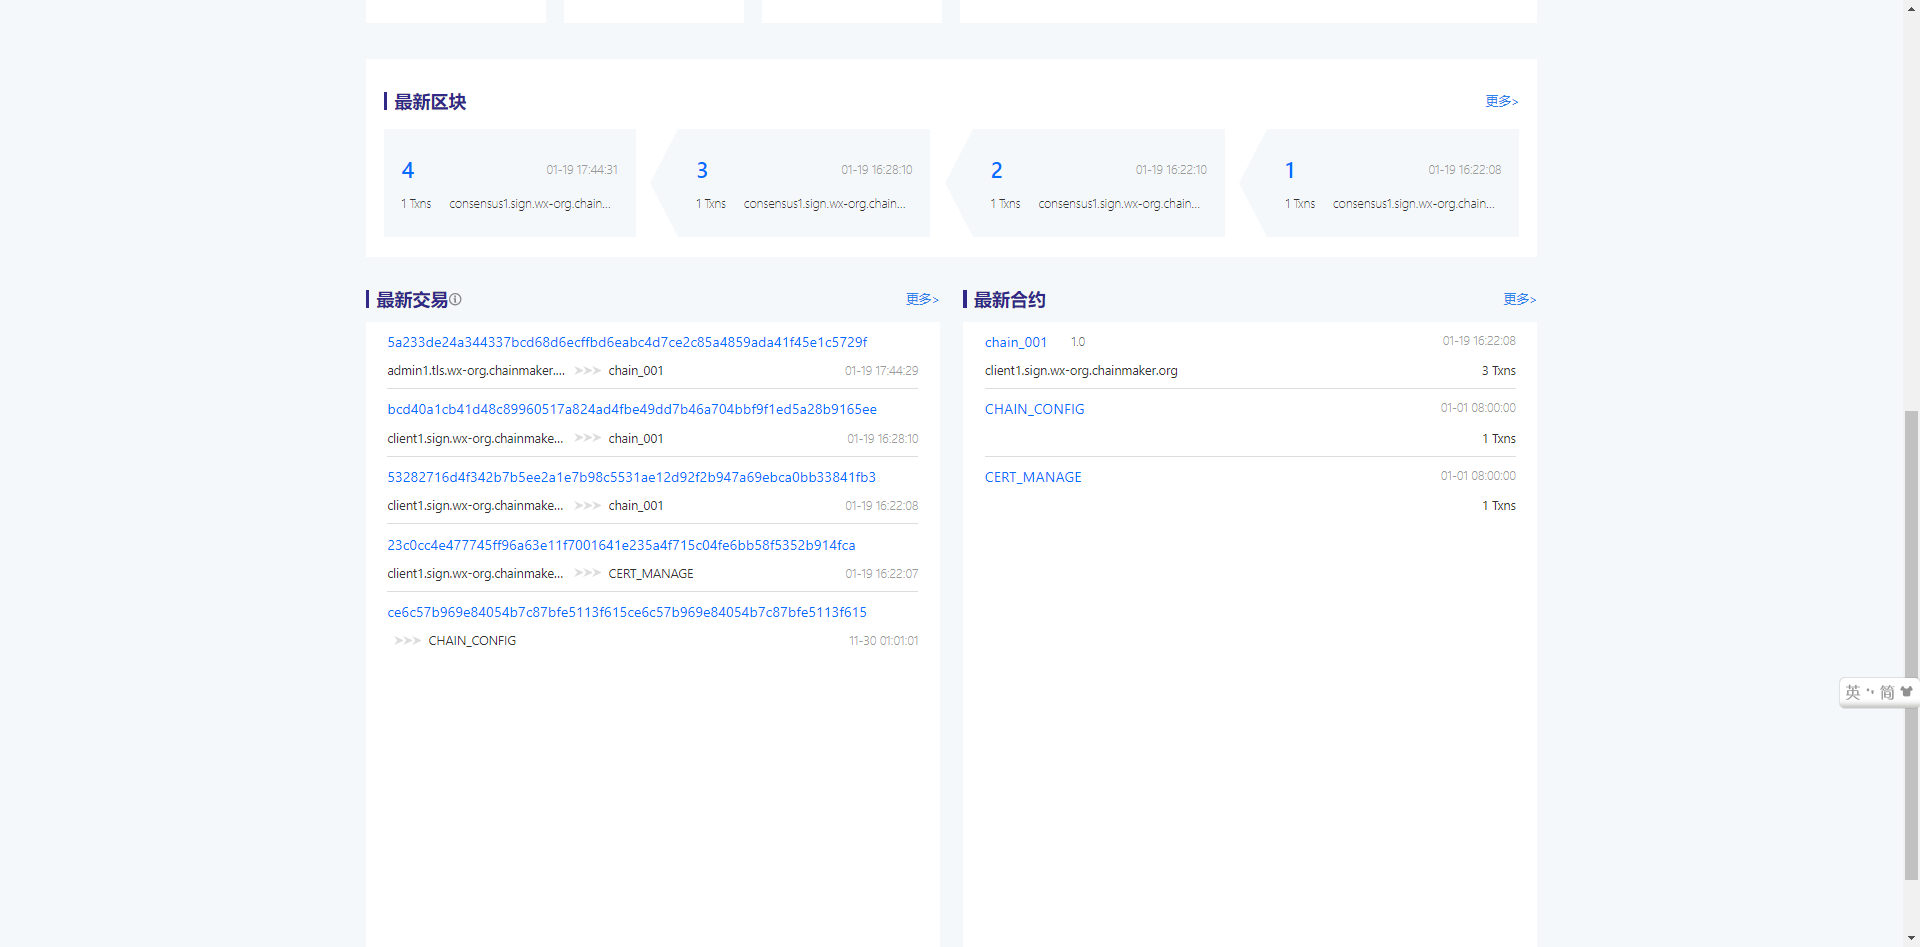Viewport: 1920px width, 947px height.
Task: Click consensus1.sign.wx-org.chain... on block 3
Action: pos(825,203)
